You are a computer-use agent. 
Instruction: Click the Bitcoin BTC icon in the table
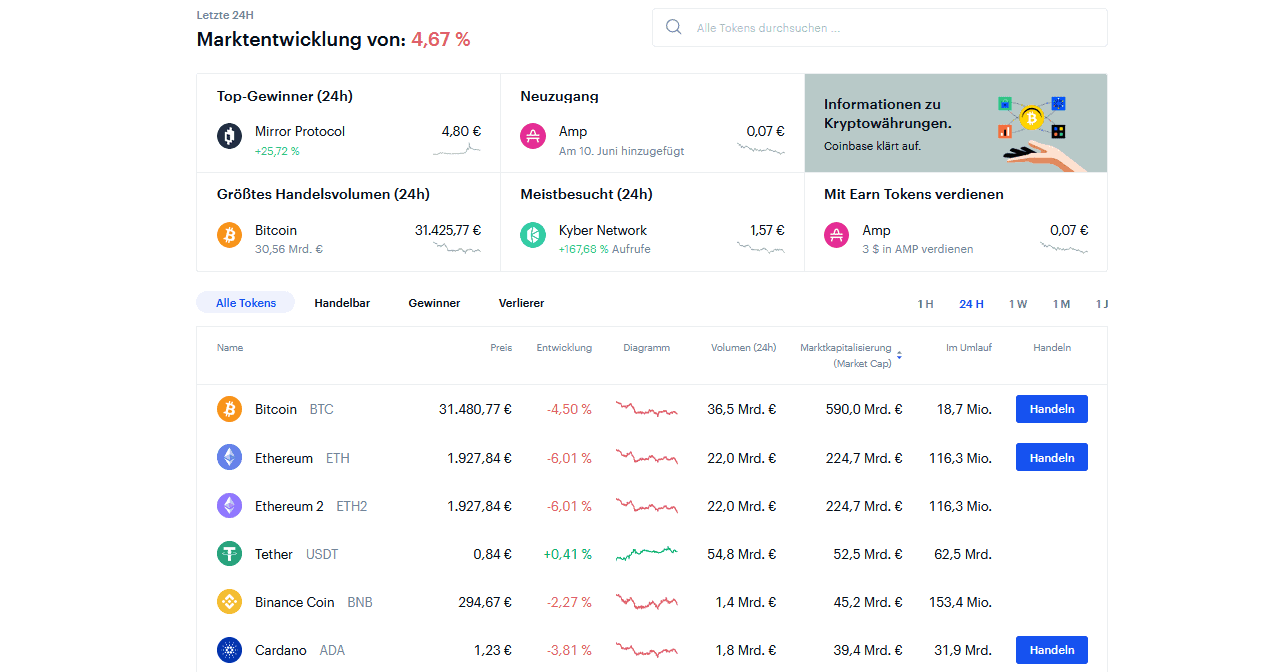[x=230, y=409]
